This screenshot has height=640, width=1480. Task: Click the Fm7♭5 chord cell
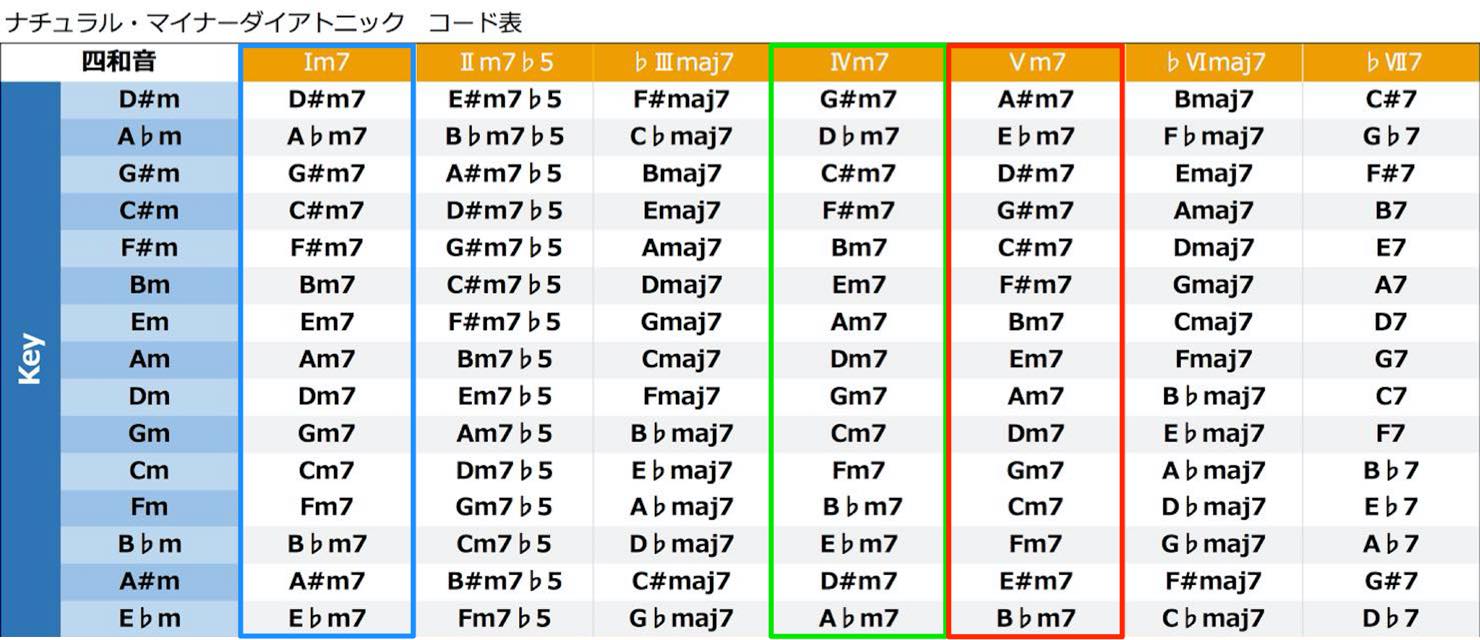point(504,618)
